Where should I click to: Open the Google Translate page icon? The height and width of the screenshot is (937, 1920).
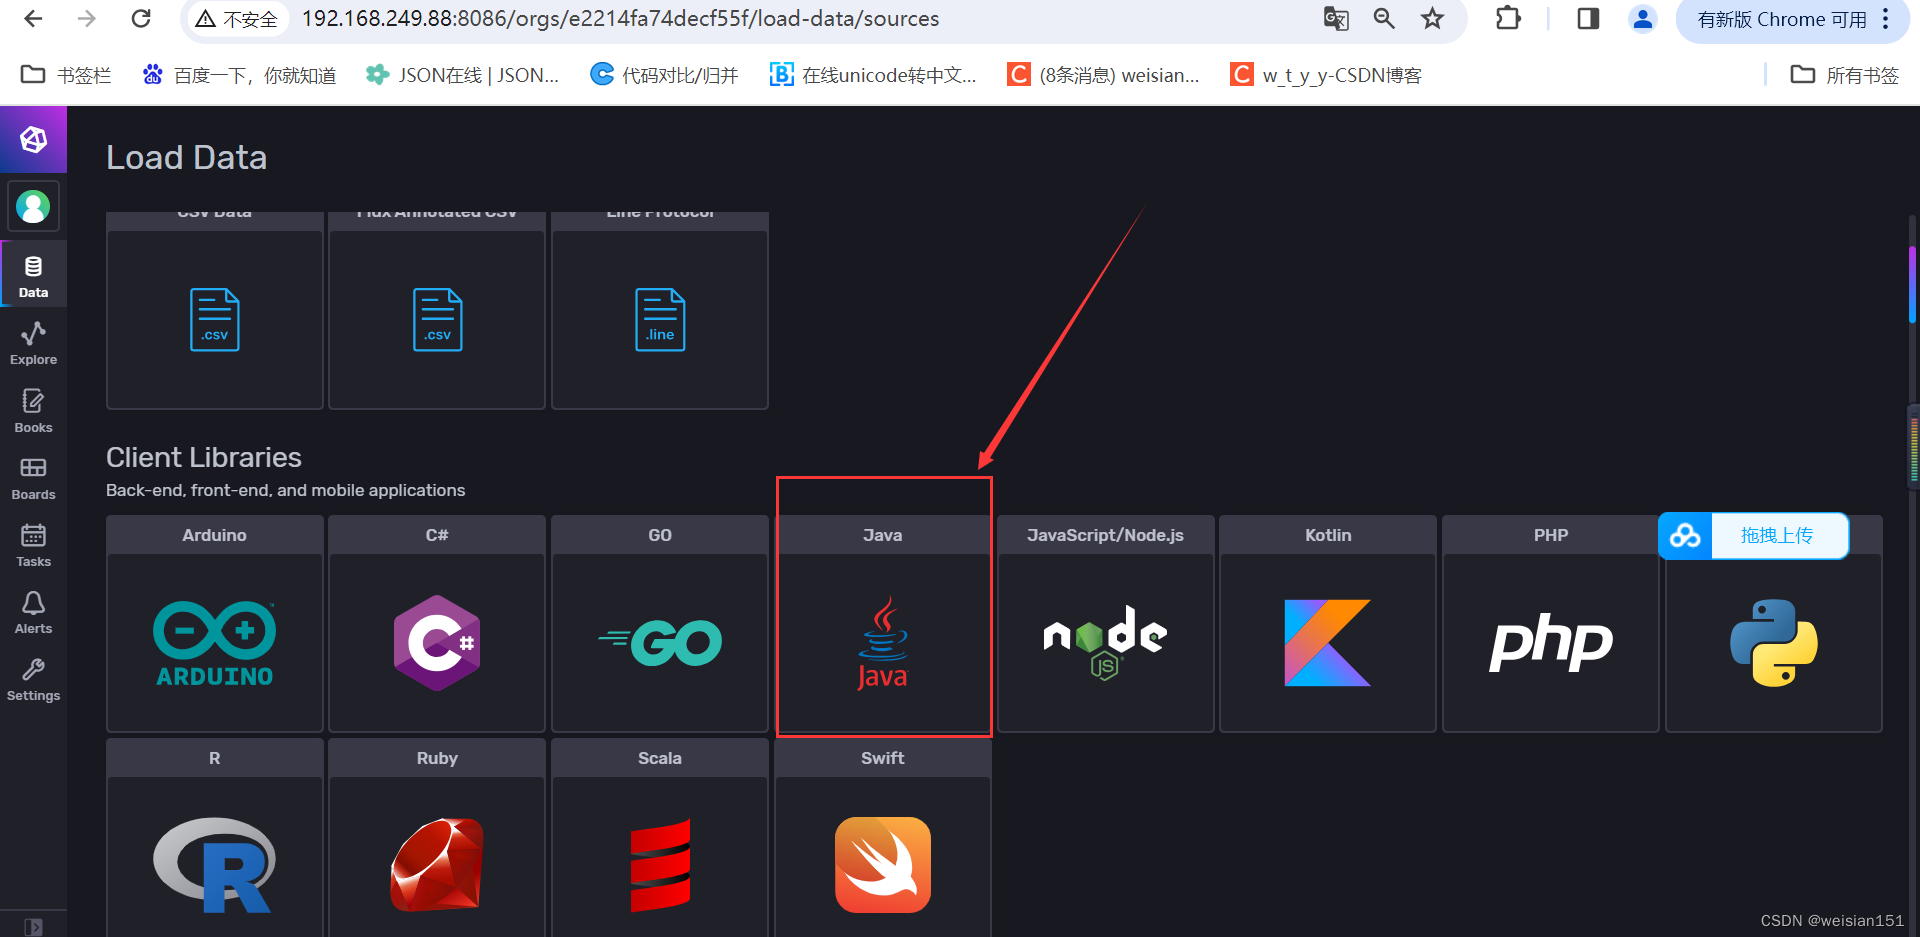[x=1336, y=18]
